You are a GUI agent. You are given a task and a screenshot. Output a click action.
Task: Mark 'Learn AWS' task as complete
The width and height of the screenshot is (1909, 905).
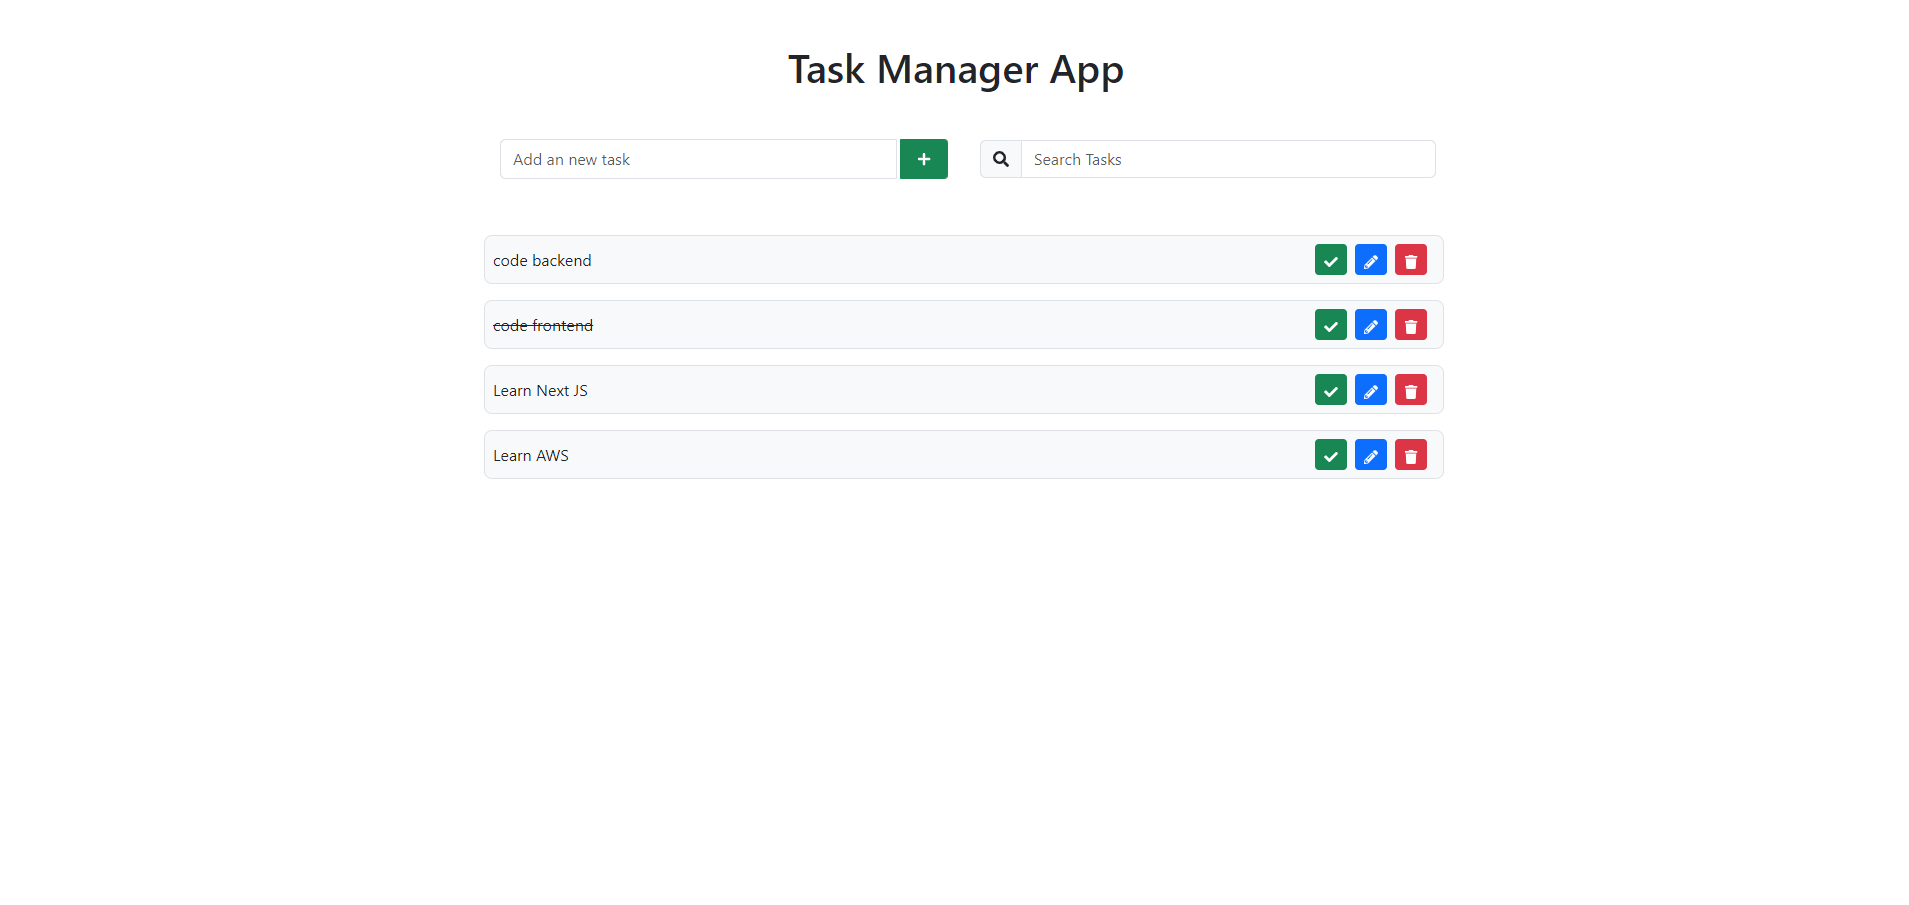pos(1330,455)
